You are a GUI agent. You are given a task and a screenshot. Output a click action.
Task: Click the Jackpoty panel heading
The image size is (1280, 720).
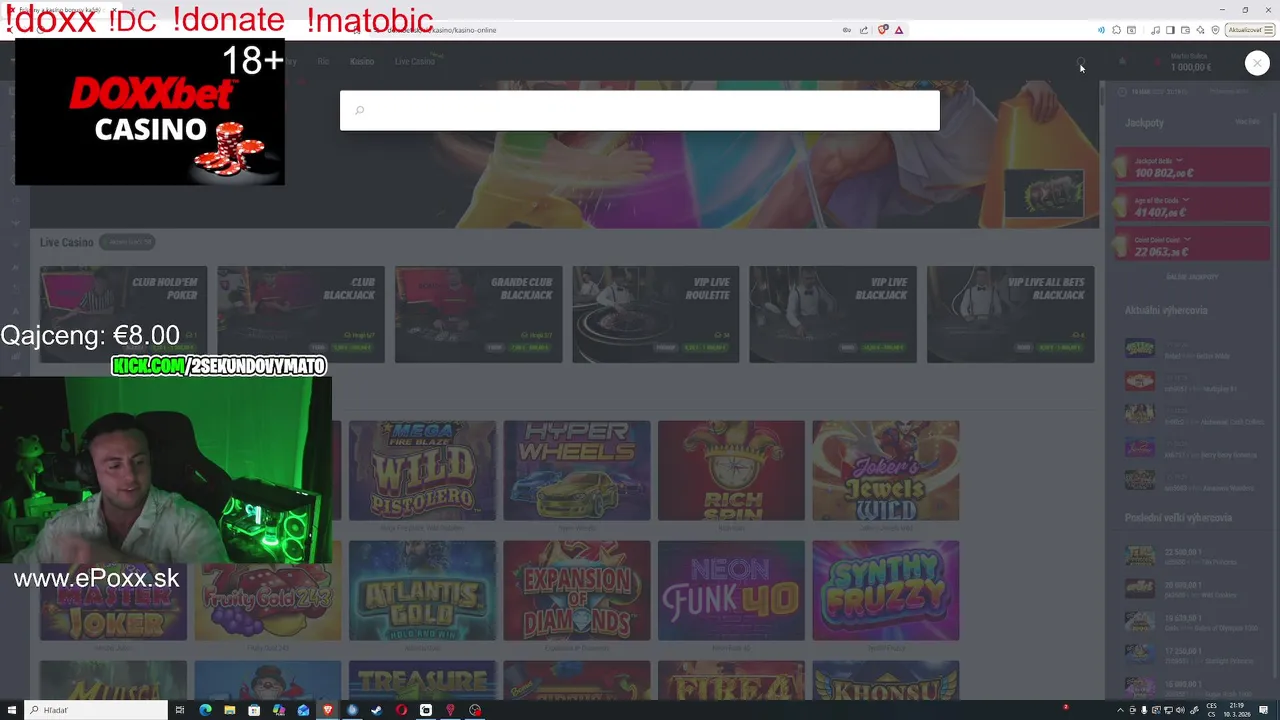tap(1144, 122)
